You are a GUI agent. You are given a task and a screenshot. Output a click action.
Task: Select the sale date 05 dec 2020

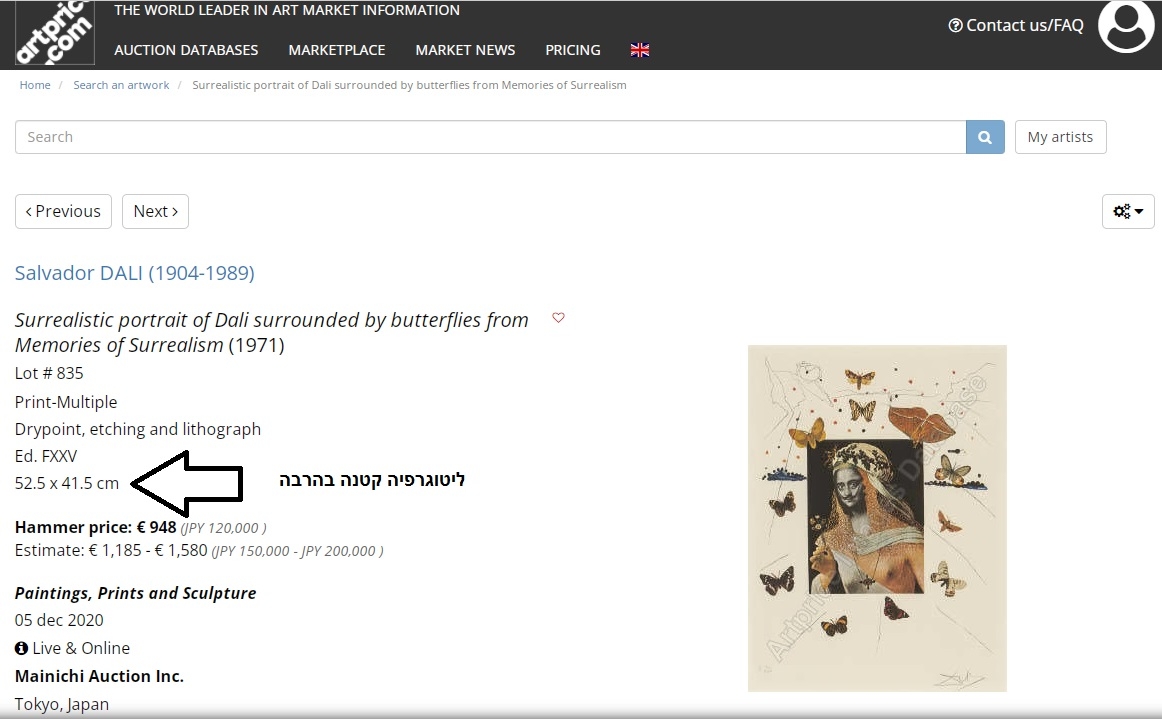59,620
